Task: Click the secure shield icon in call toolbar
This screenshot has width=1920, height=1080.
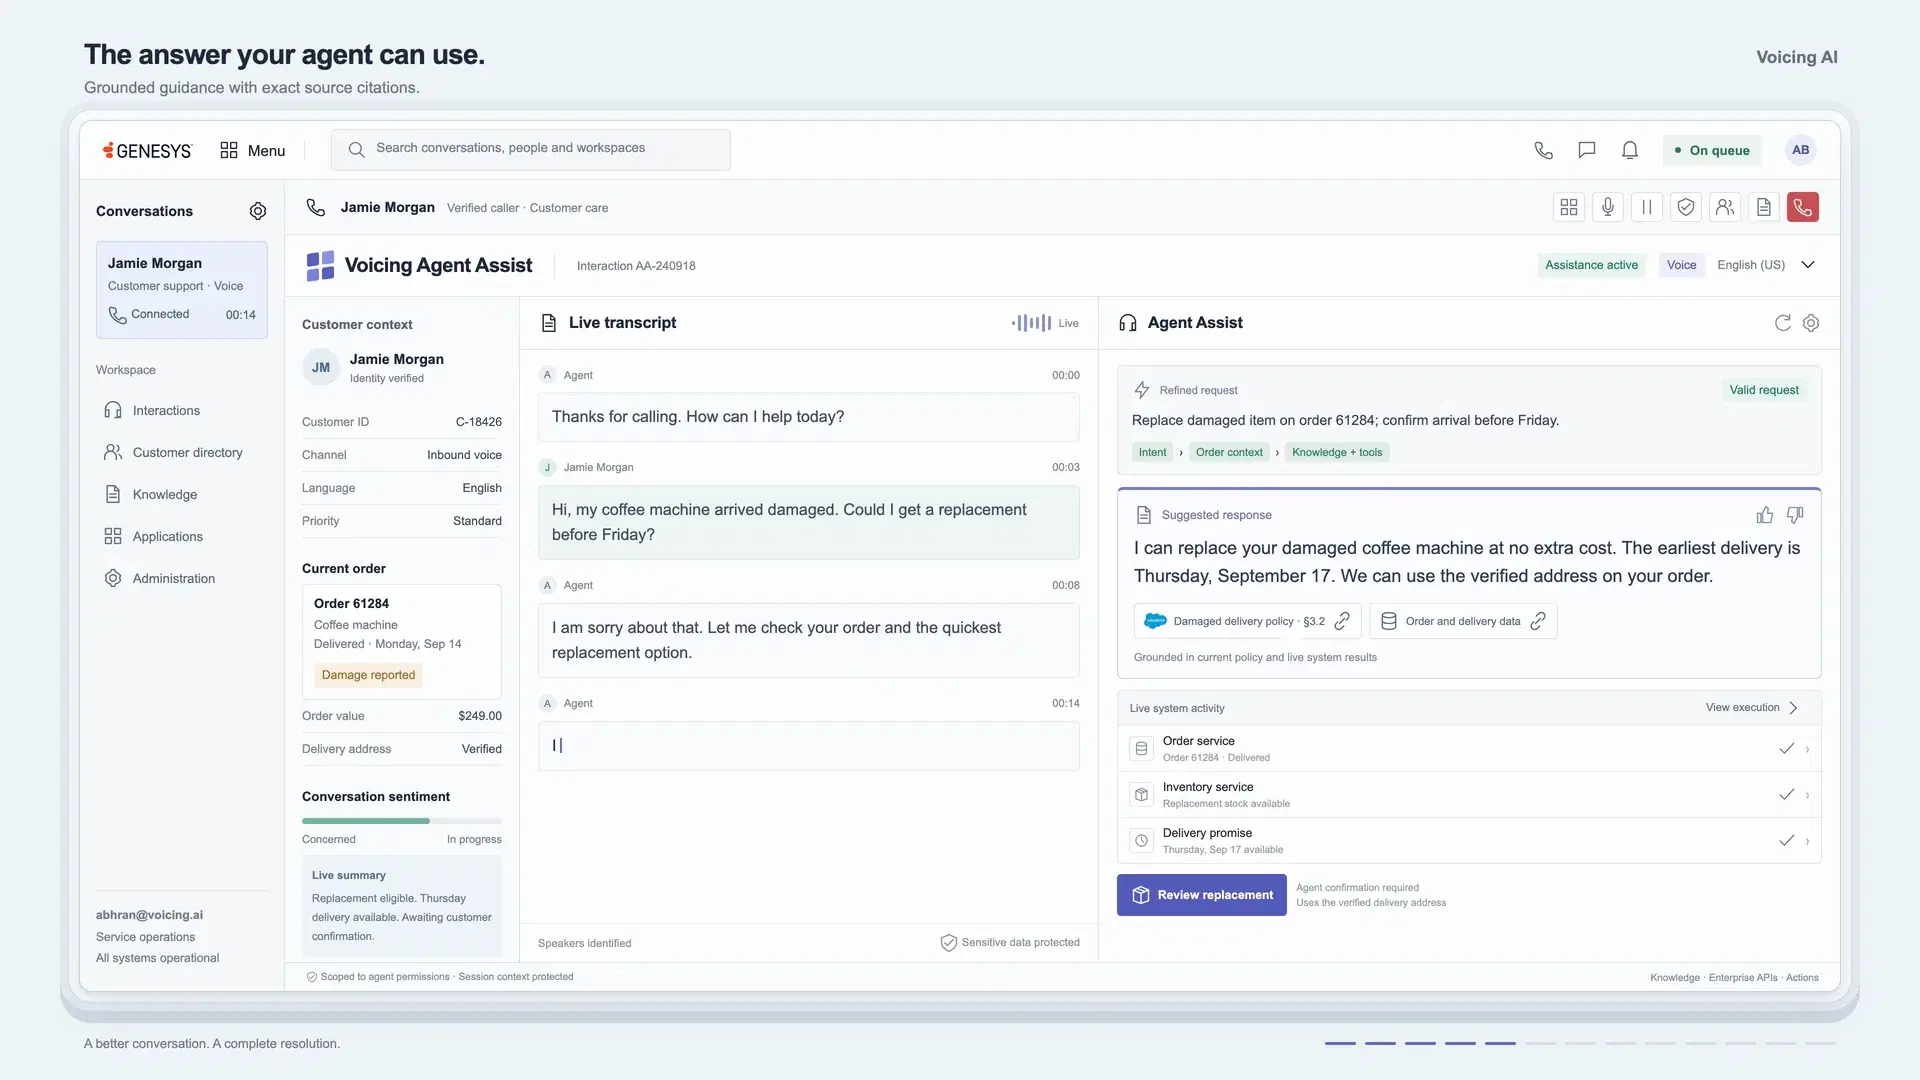Action: 1686,207
